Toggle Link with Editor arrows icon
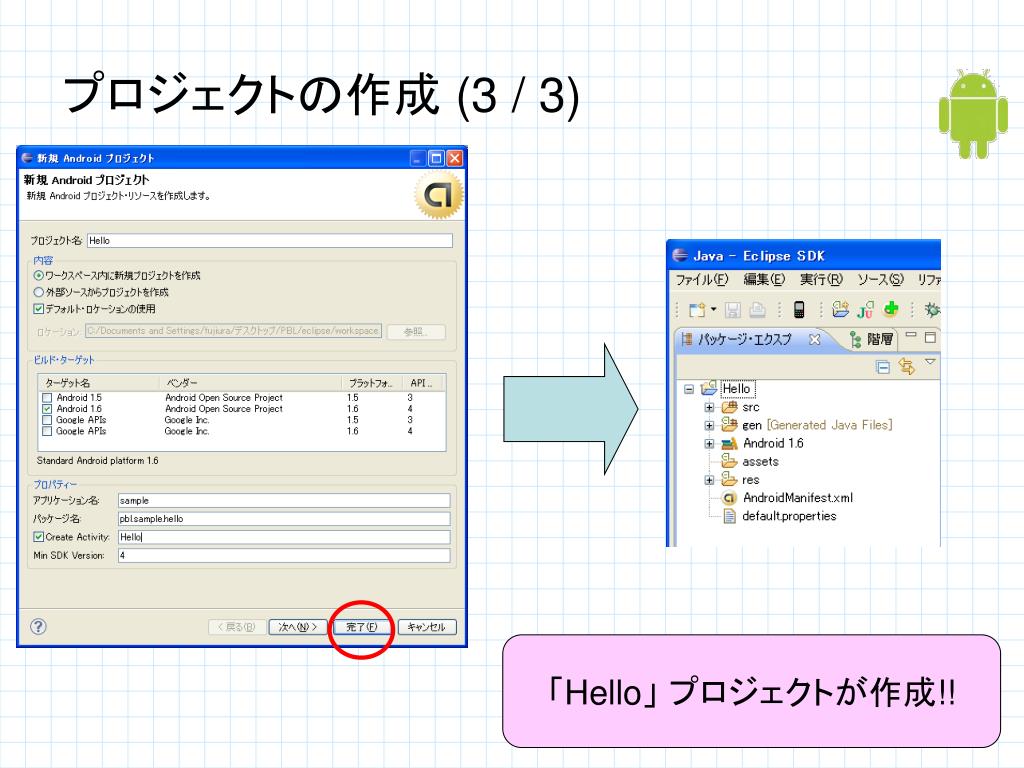Image resolution: width=1024 pixels, height=768 pixels. pos(906,366)
